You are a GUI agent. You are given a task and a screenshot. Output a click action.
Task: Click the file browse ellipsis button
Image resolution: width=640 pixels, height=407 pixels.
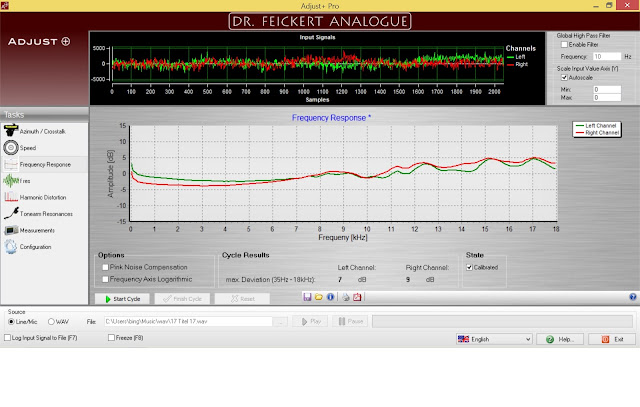tap(280, 322)
